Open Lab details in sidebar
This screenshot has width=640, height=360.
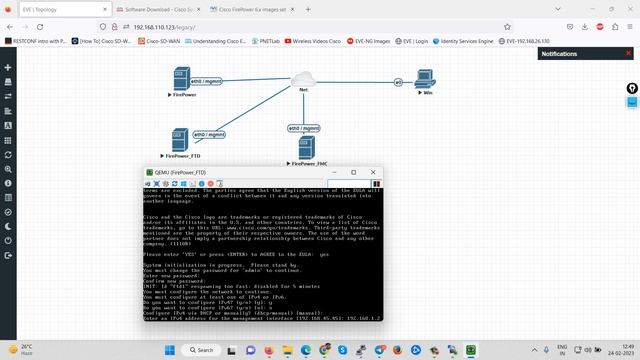click(x=8, y=198)
